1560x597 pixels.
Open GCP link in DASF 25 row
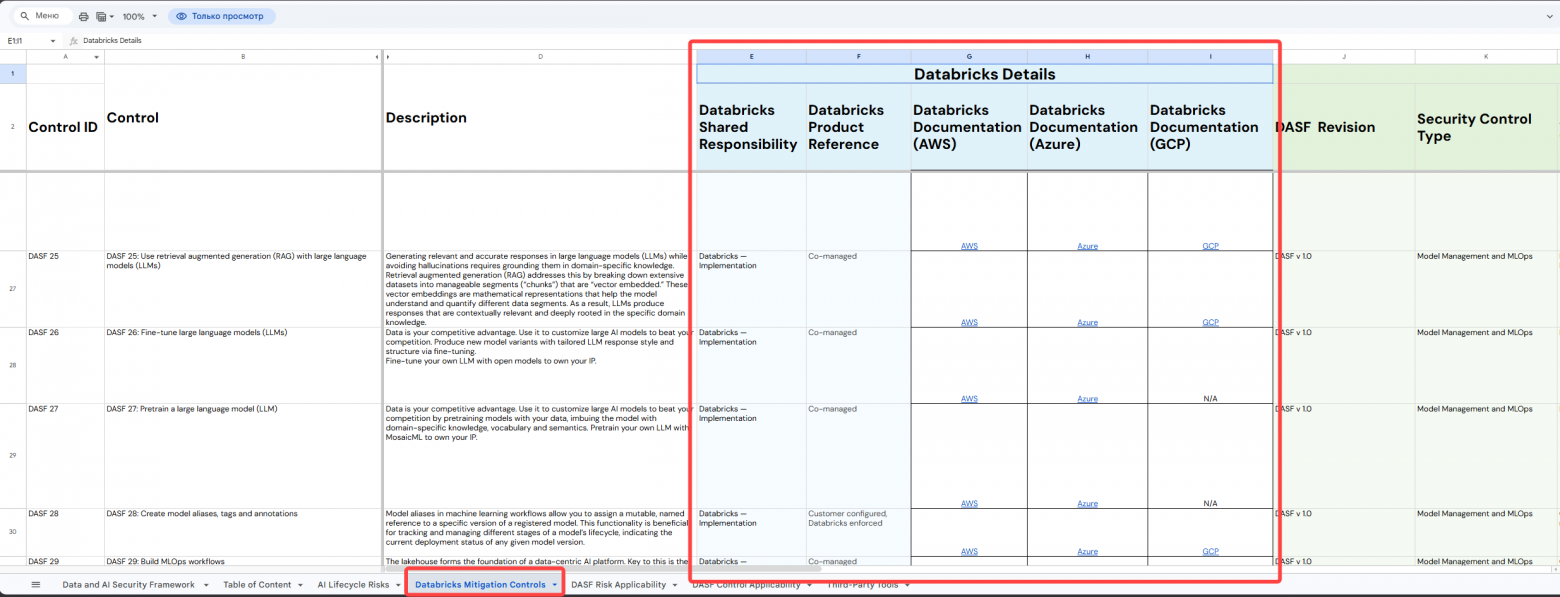[x=1210, y=322]
